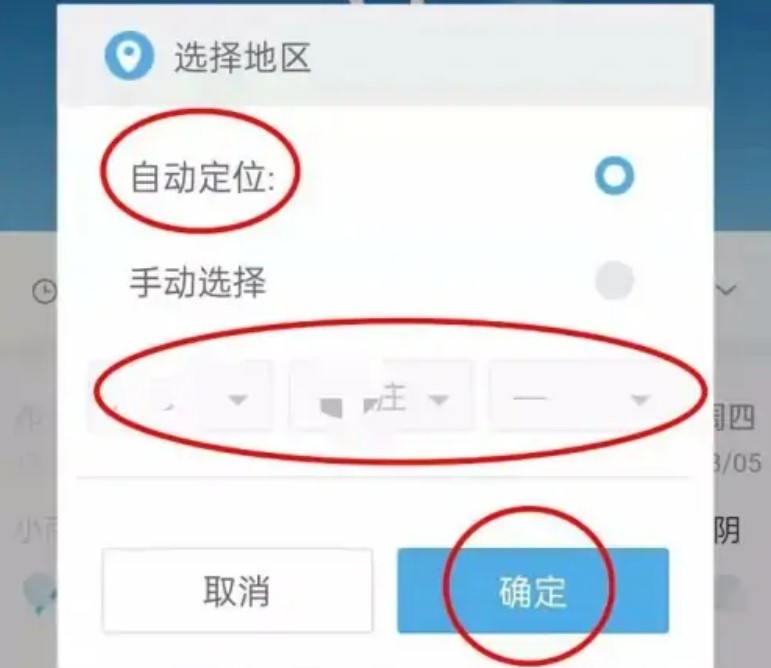This screenshot has width=771, height=668.
Task: Open the first province dropdown
Action: [180, 396]
